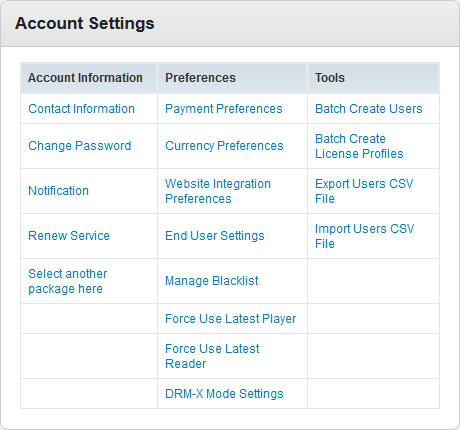Click End User Settings link

(215, 236)
